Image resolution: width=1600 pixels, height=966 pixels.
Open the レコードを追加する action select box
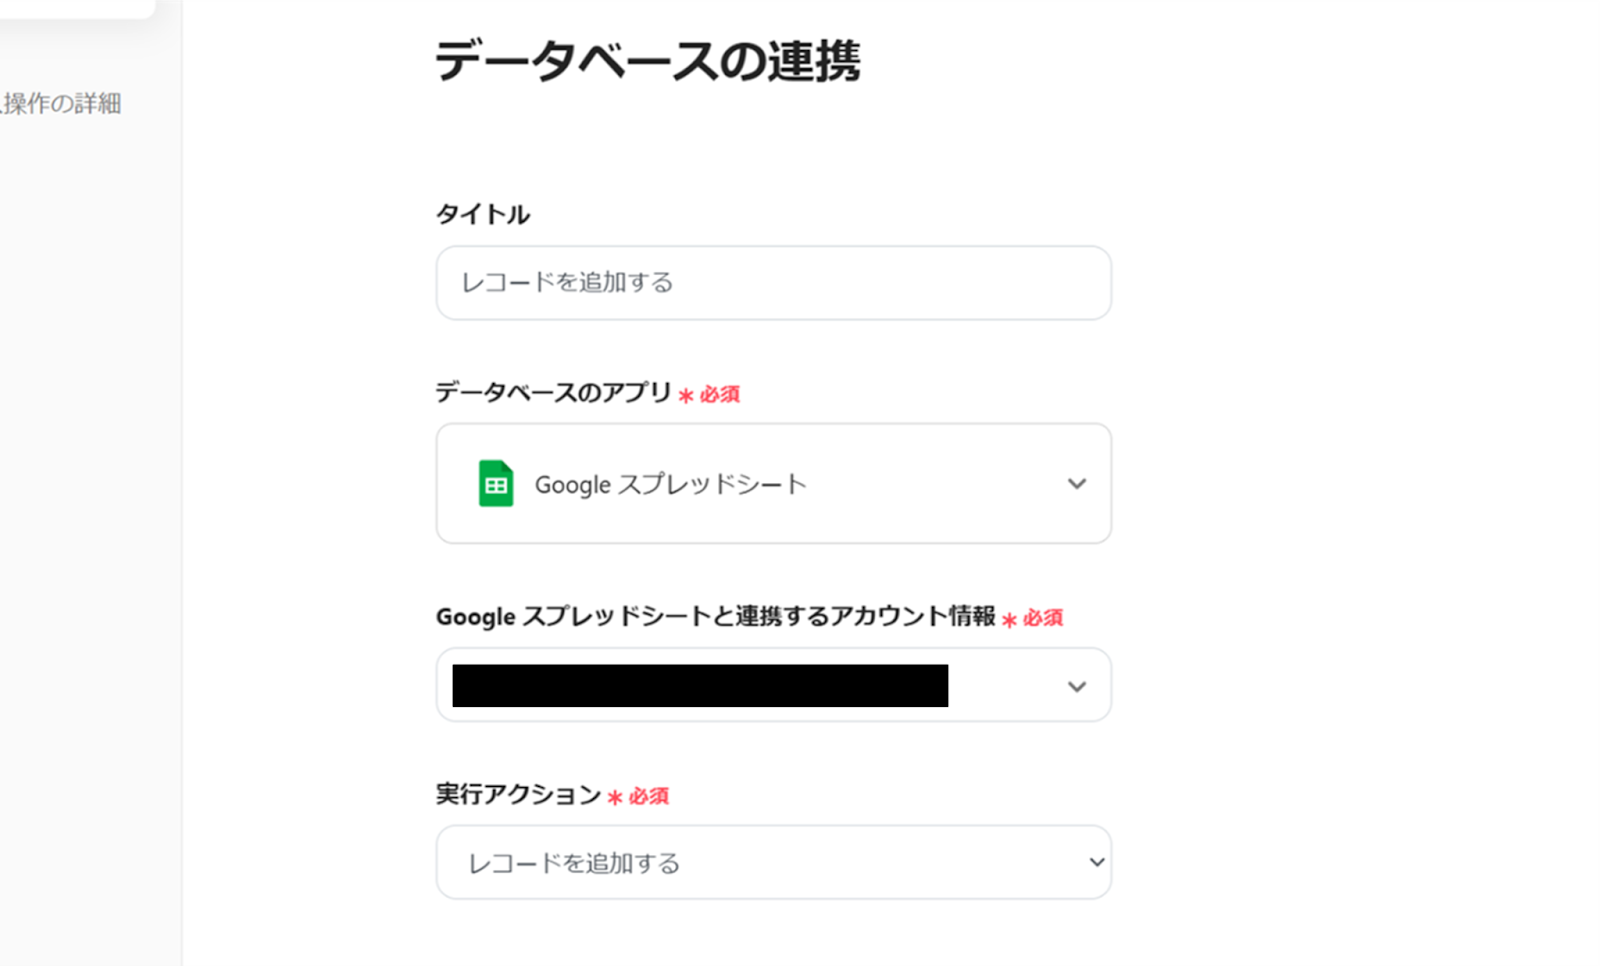[760, 862]
